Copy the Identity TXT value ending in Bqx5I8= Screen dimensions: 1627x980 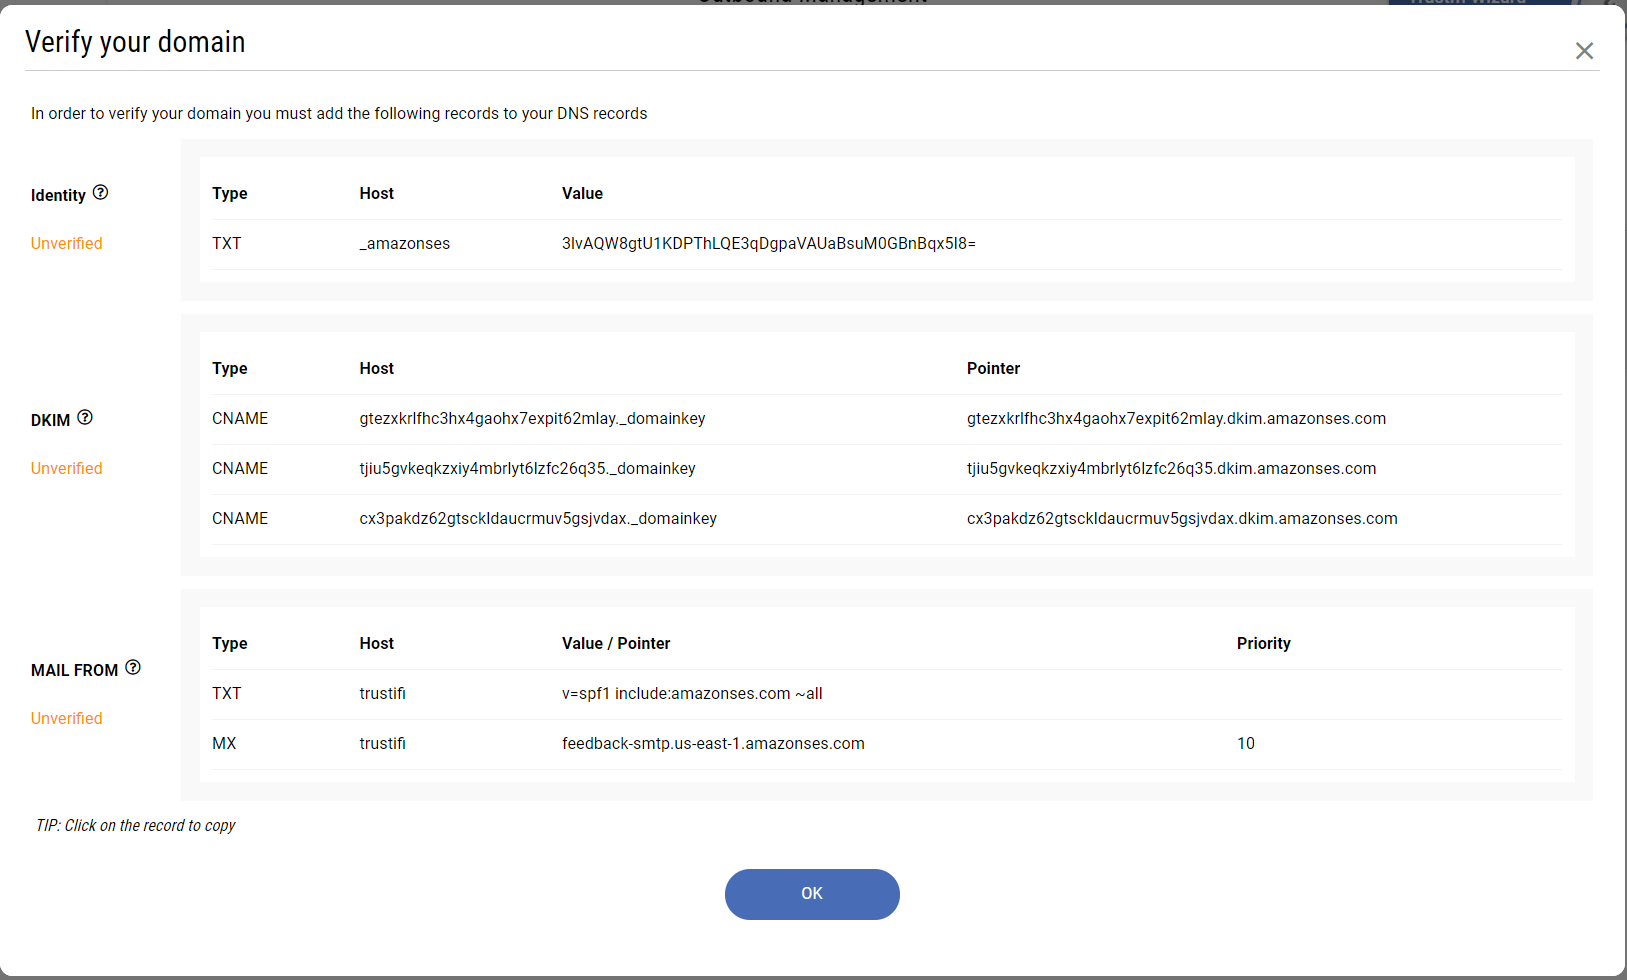pos(769,243)
